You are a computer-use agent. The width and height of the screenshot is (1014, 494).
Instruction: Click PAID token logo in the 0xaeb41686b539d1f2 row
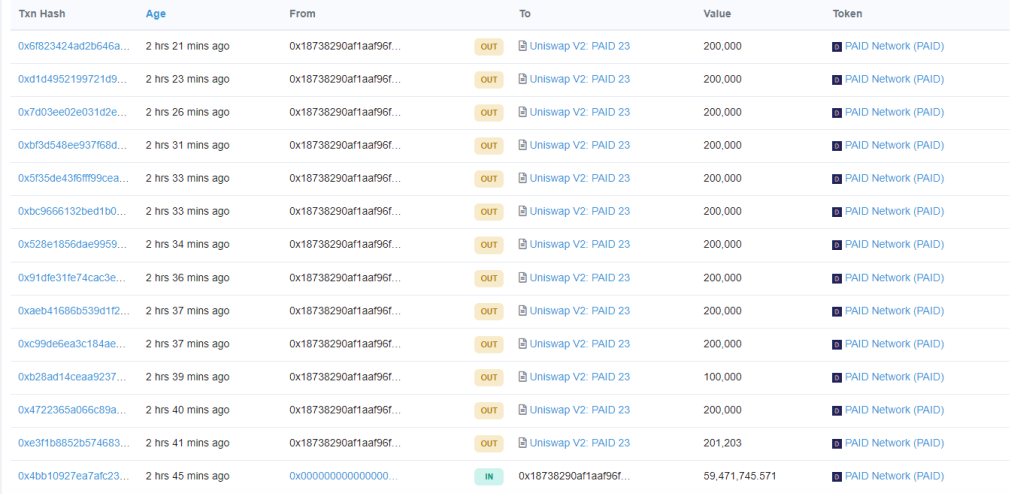(837, 311)
